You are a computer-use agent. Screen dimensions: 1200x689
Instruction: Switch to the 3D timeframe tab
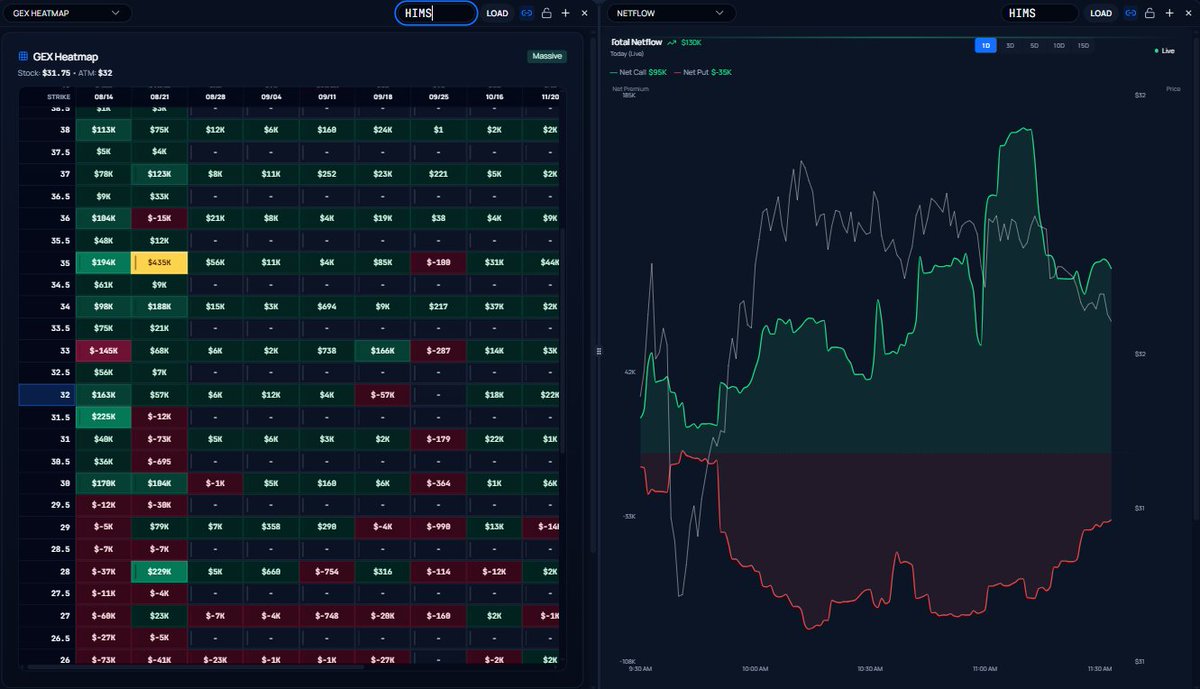tap(1010, 46)
